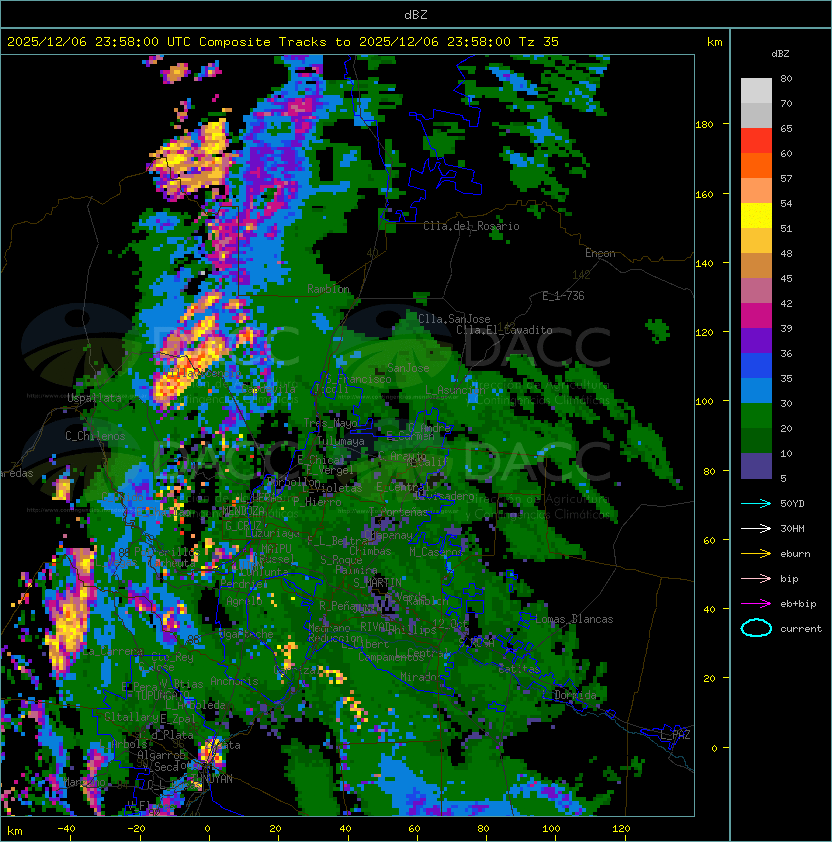Click the Uspallata place label
The width and height of the screenshot is (832, 842).
pos(94,398)
